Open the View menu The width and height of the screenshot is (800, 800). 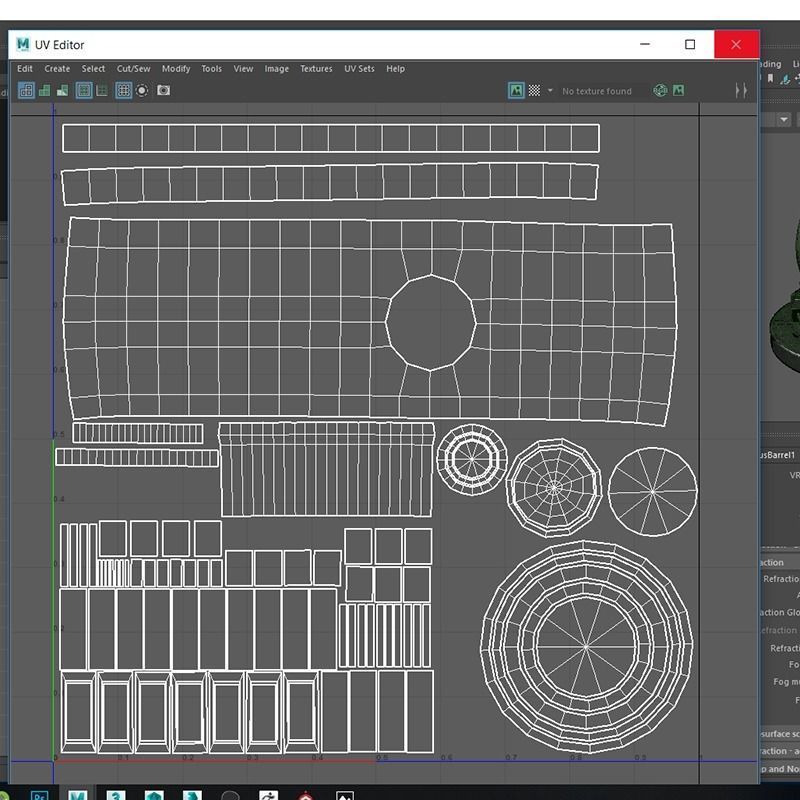coord(243,69)
